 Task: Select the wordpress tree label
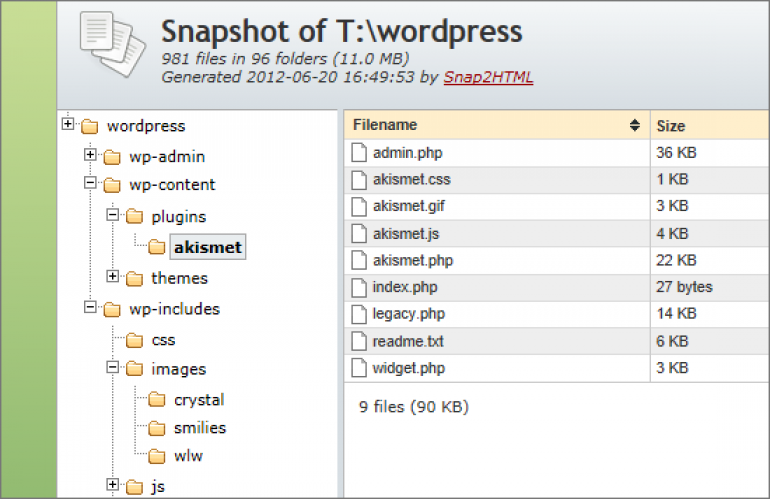click(146, 126)
